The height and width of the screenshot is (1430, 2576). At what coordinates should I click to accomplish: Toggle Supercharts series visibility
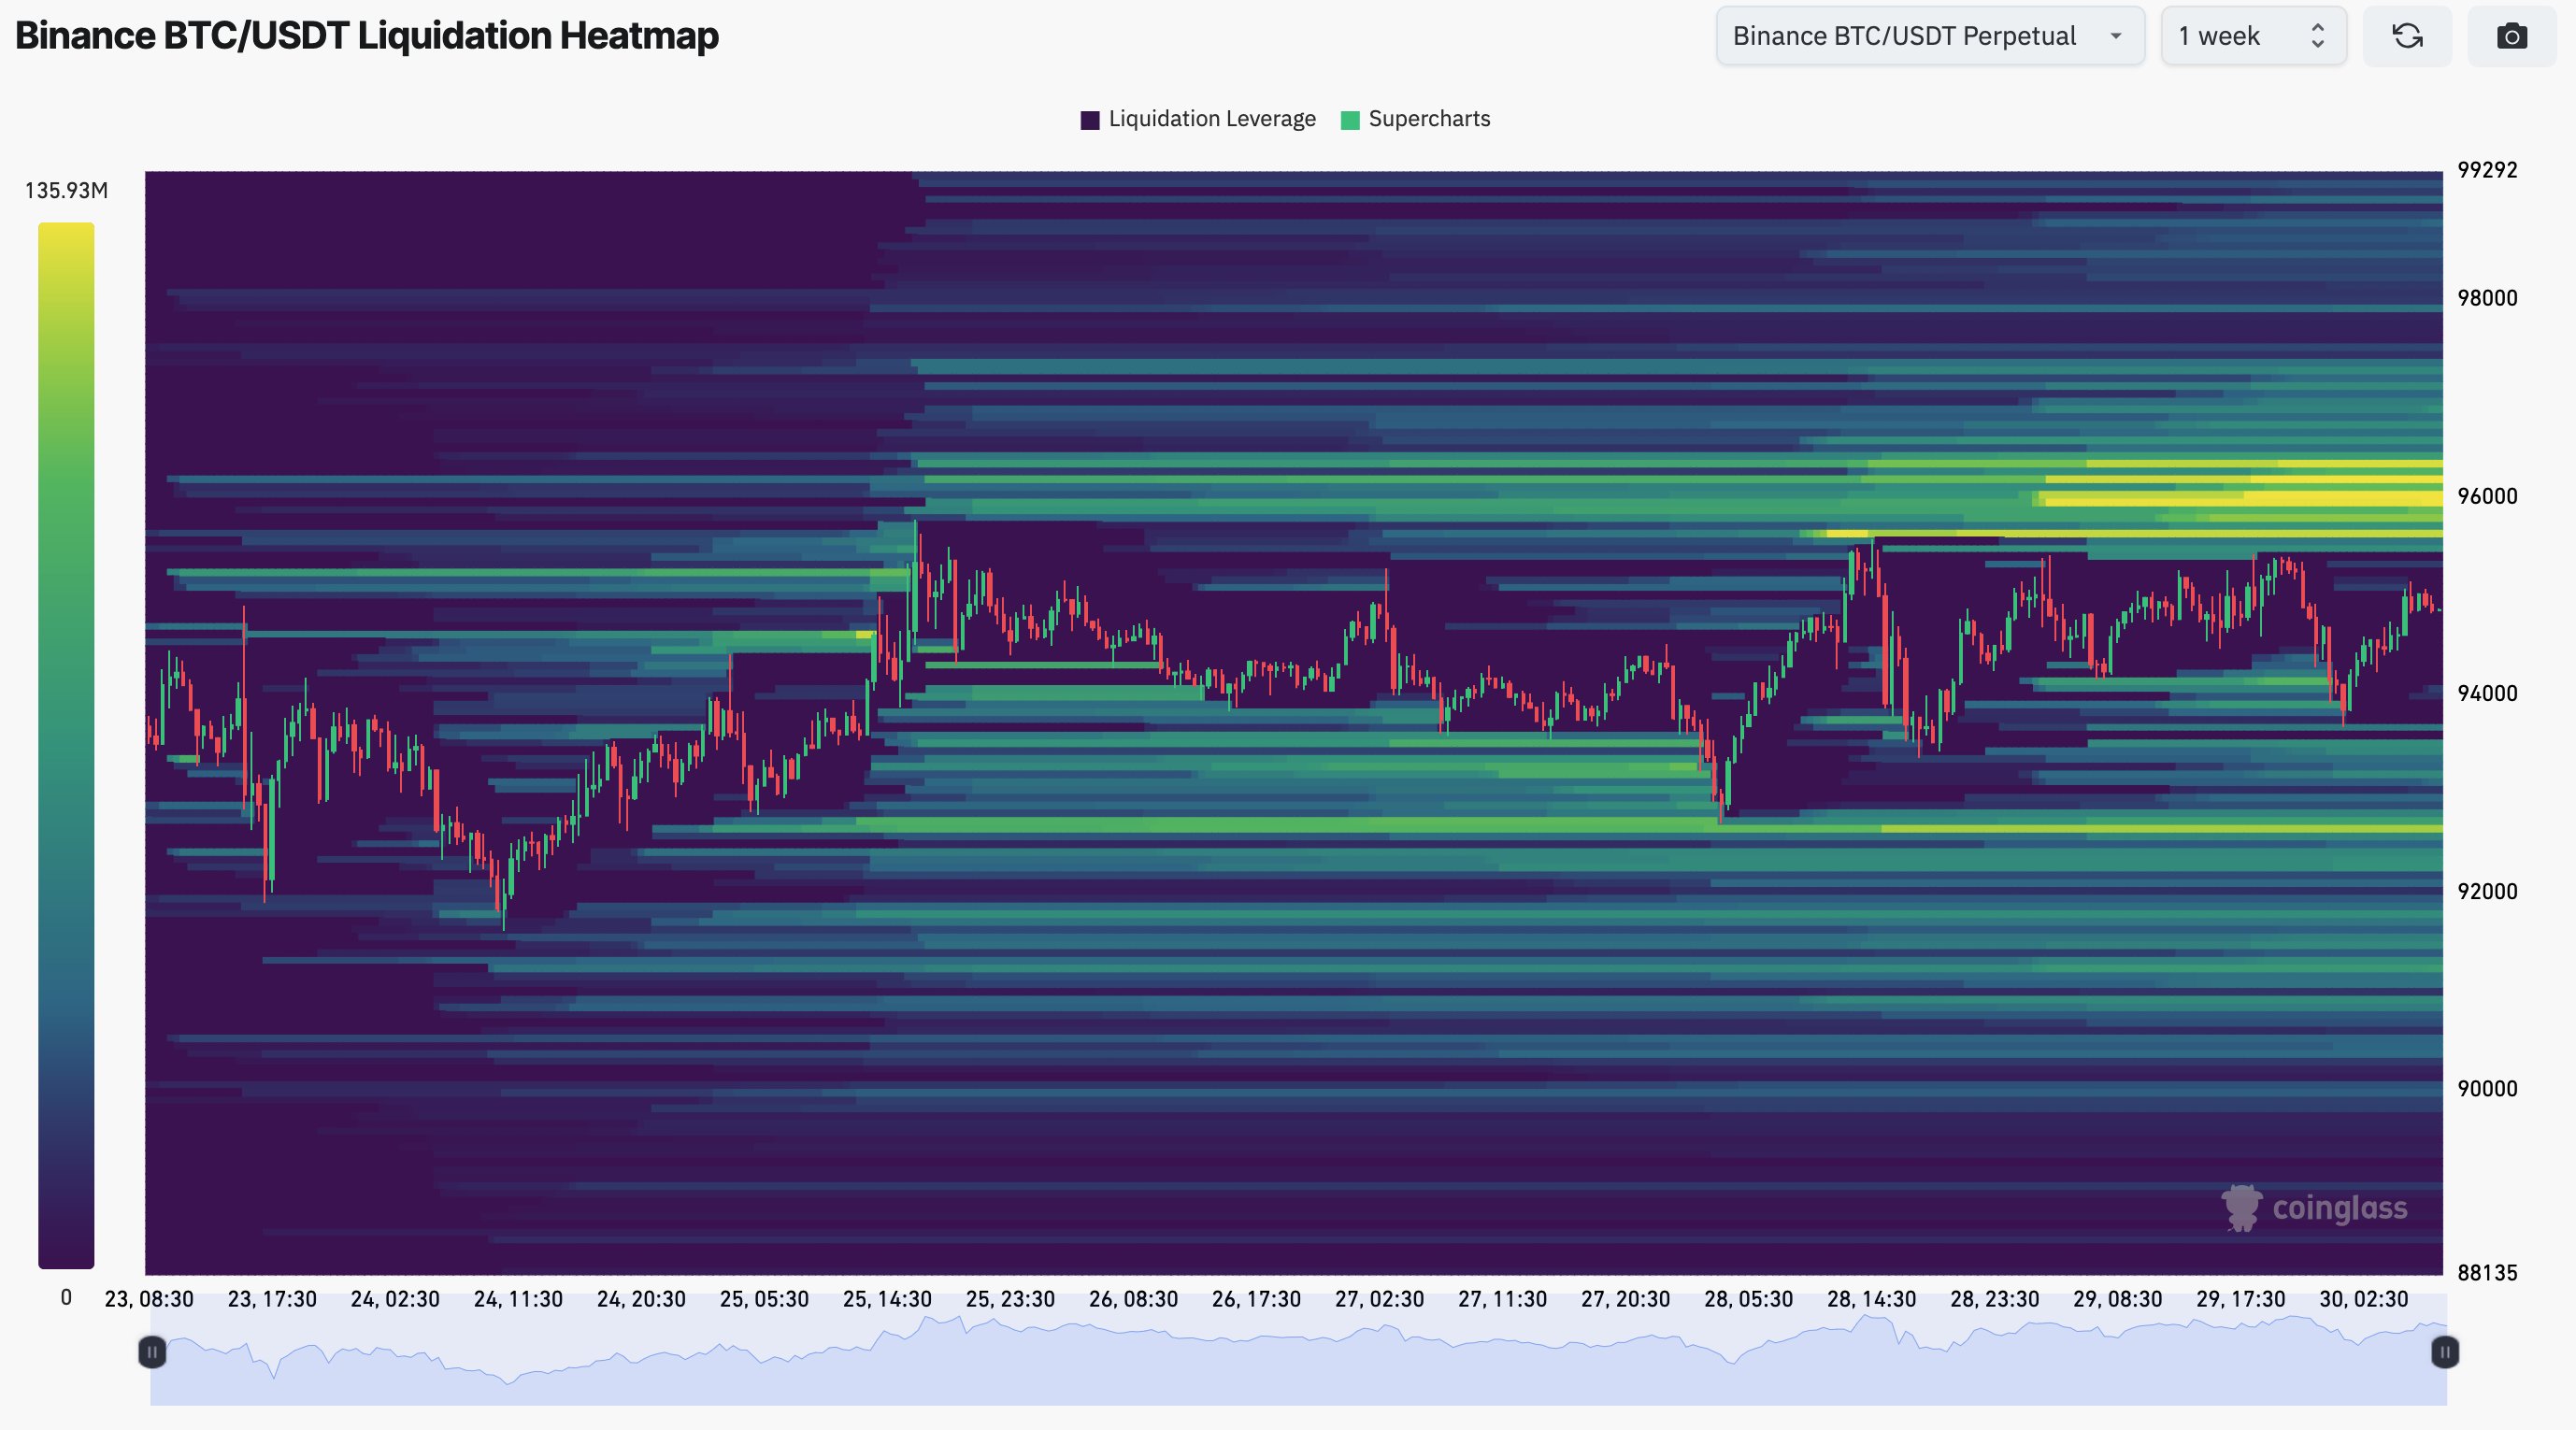[1428, 119]
